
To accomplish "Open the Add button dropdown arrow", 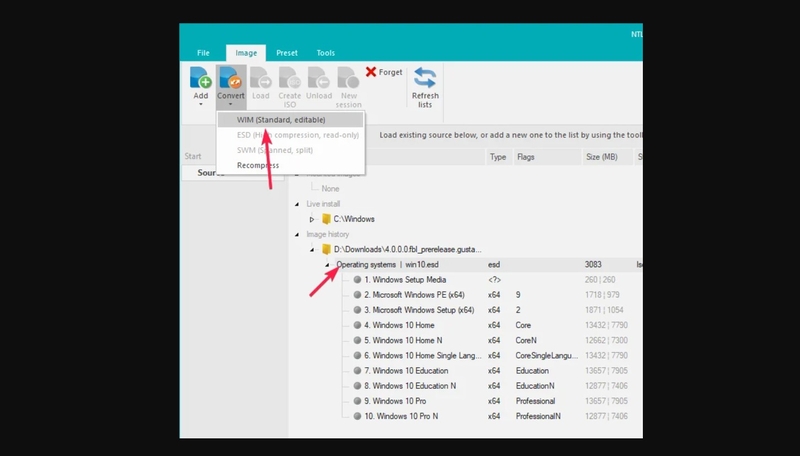I will pos(201,104).
